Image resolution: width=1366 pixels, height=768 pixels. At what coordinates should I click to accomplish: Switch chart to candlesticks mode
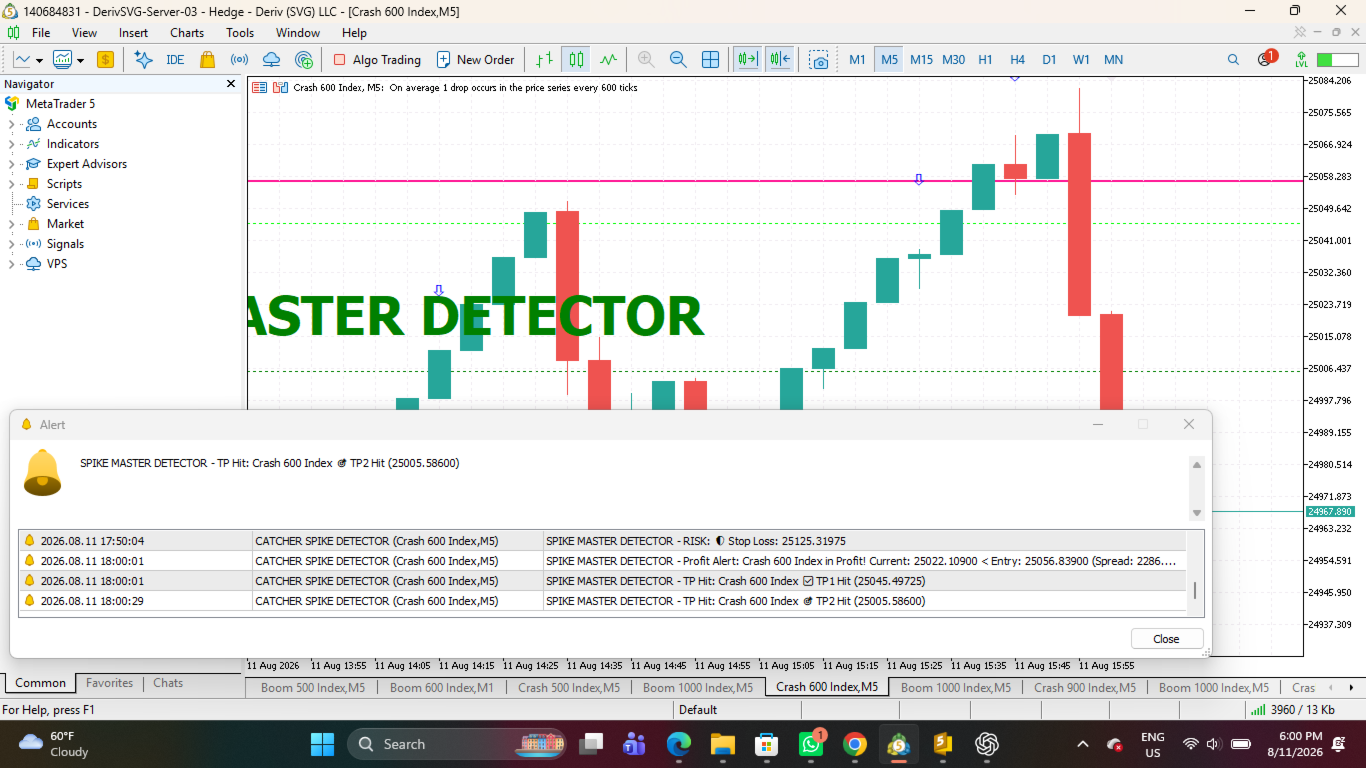tap(576, 60)
